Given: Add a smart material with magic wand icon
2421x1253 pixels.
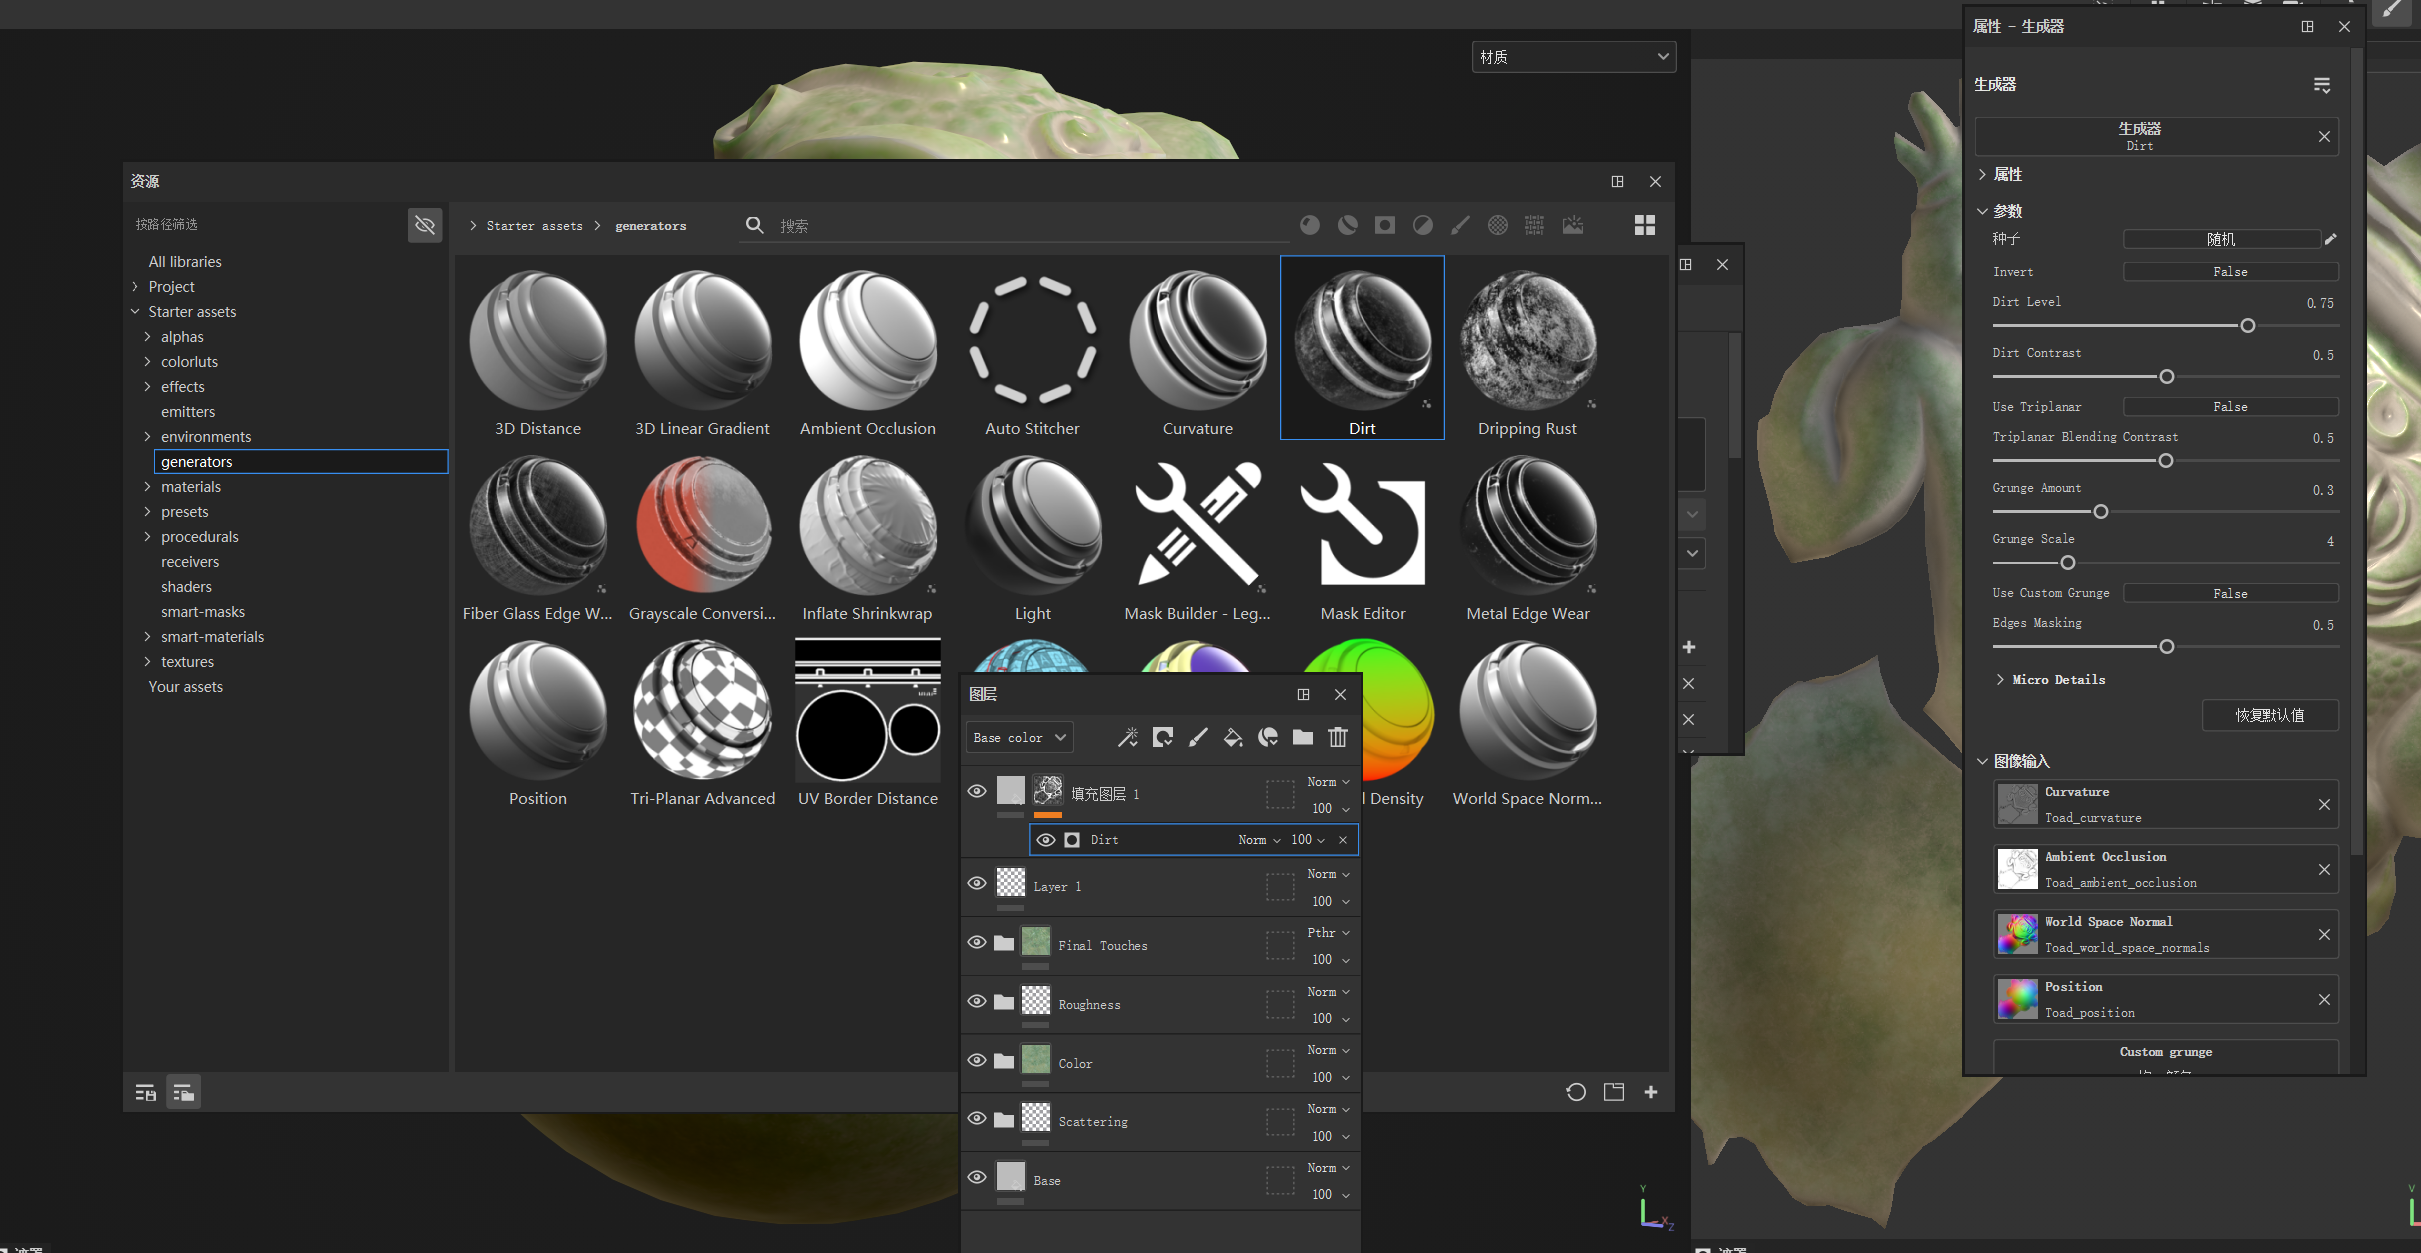Looking at the screenshot, I should [x=1128, y=737].
